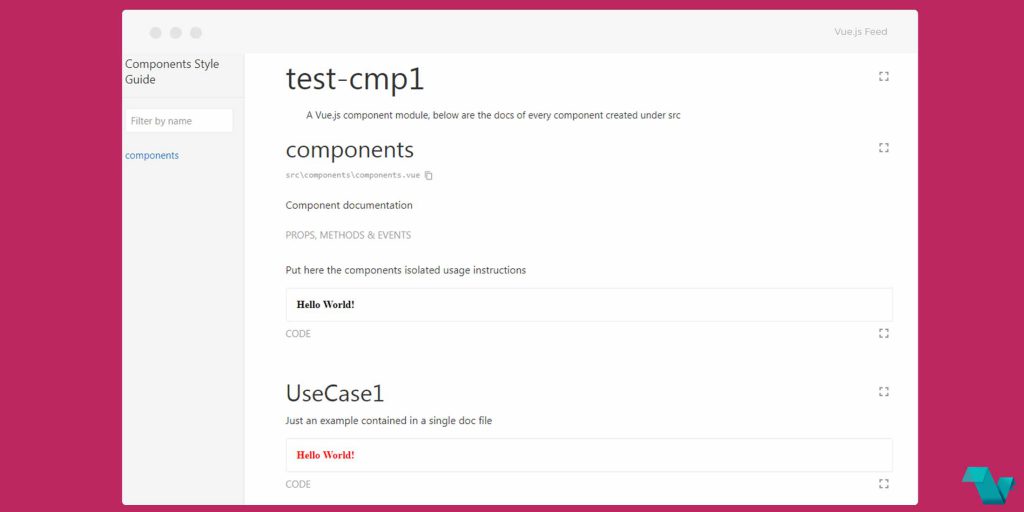Click the red Hello World preview box

(589, 455)
